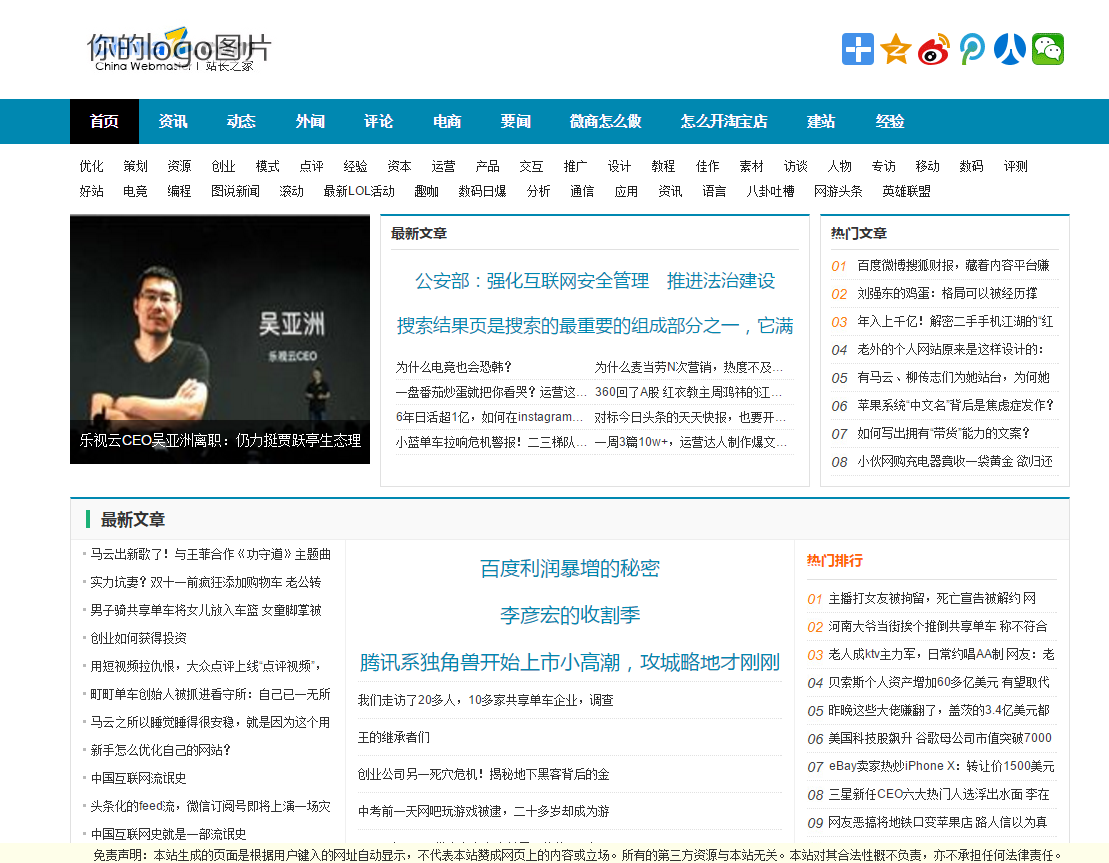Open headline 腾讯系独角兽开始上市小高潮

[x=570, y=662]
